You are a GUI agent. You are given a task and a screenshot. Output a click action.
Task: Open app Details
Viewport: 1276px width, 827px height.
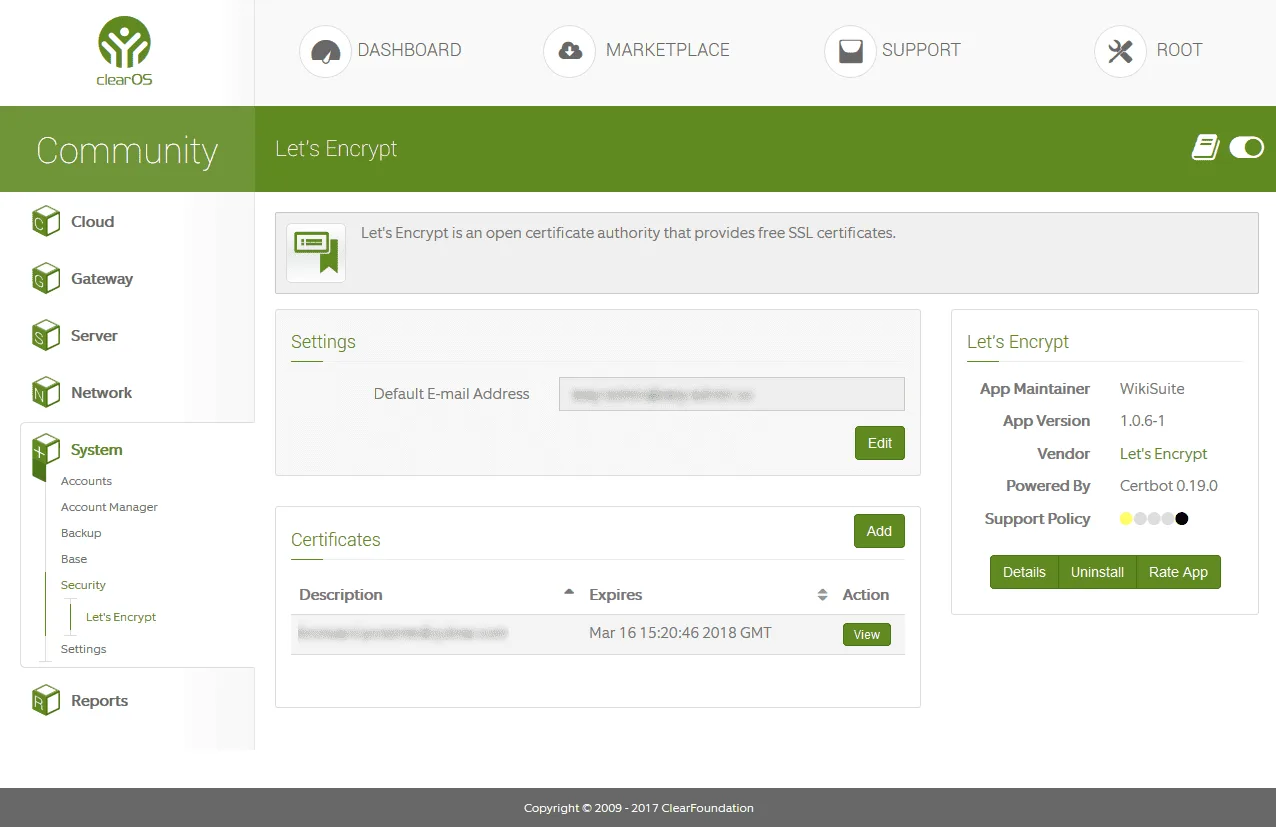pyautogui.click(x=1024, y=572)
